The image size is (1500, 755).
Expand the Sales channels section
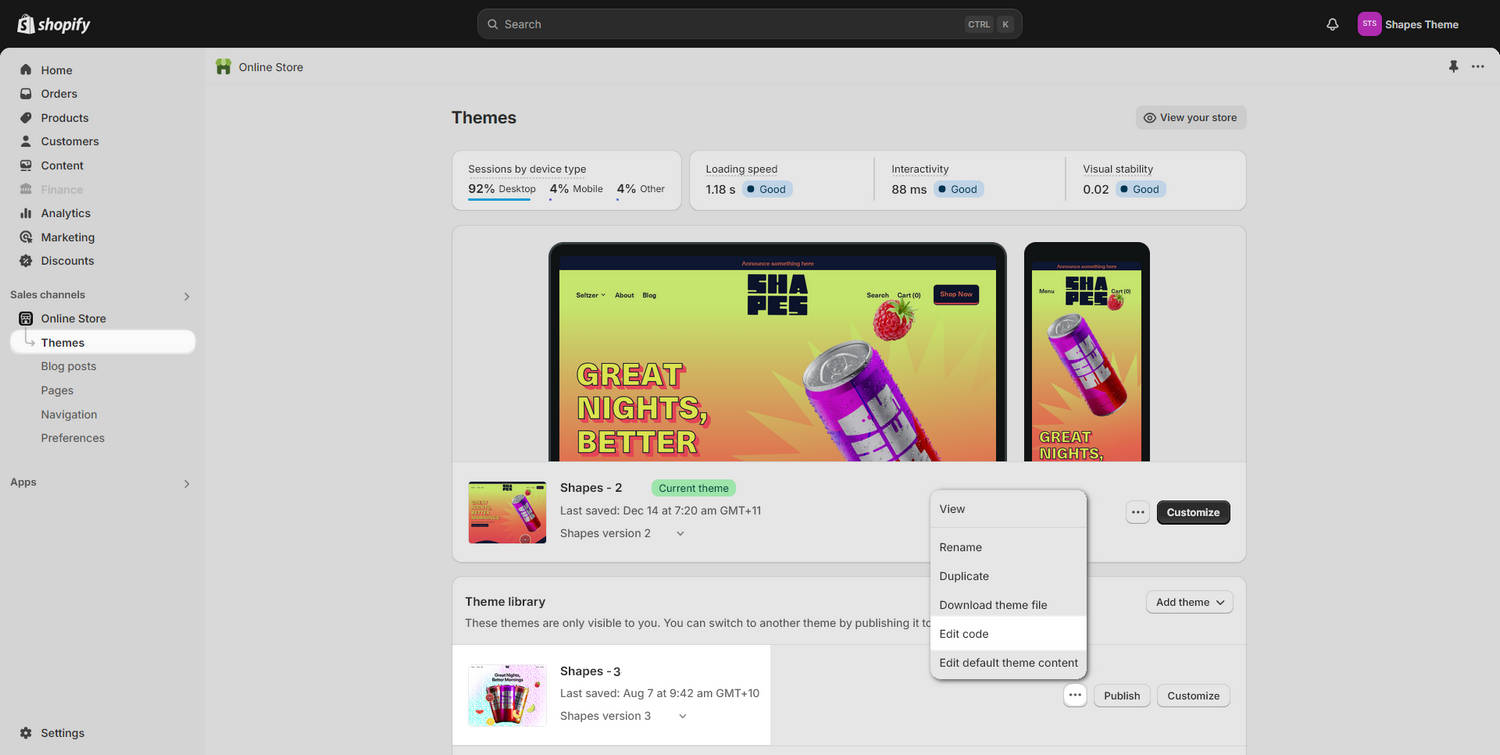(x=186, y=296)
